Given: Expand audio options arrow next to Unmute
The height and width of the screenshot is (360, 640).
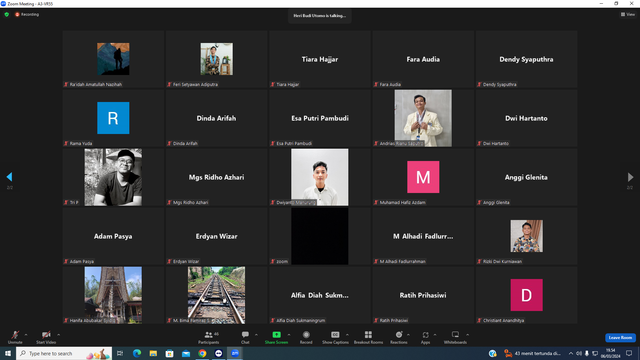Looking at the screenshot, I should tap(26, 335).
